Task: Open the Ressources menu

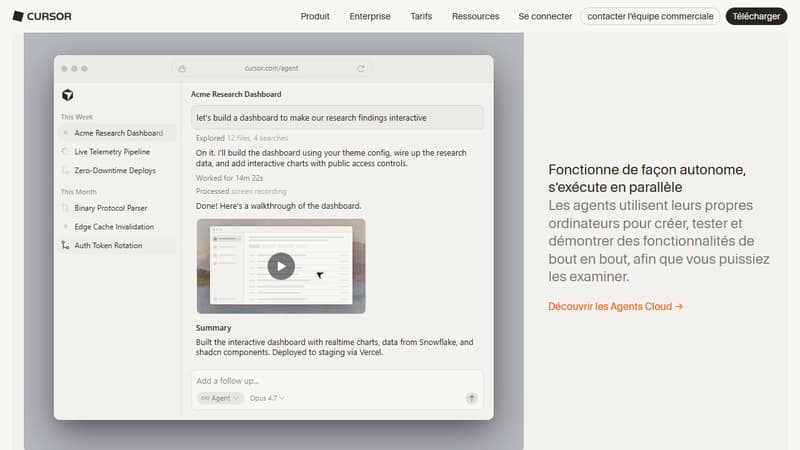Action: coord(476,16)
